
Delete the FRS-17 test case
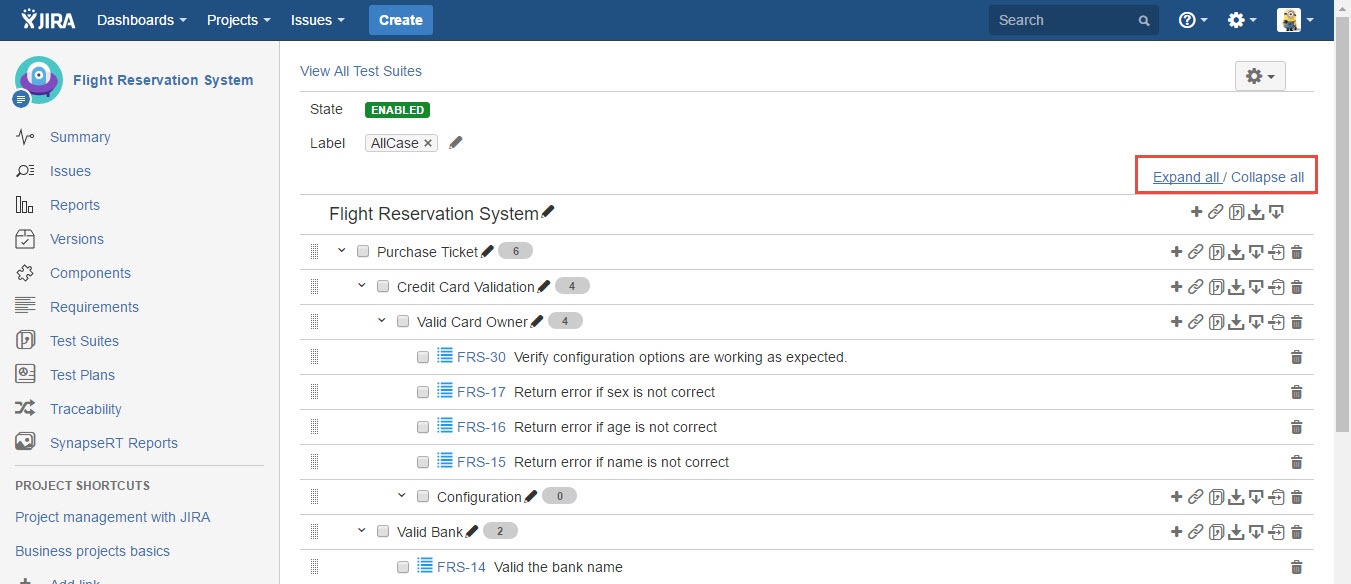tap(1296, 392)
